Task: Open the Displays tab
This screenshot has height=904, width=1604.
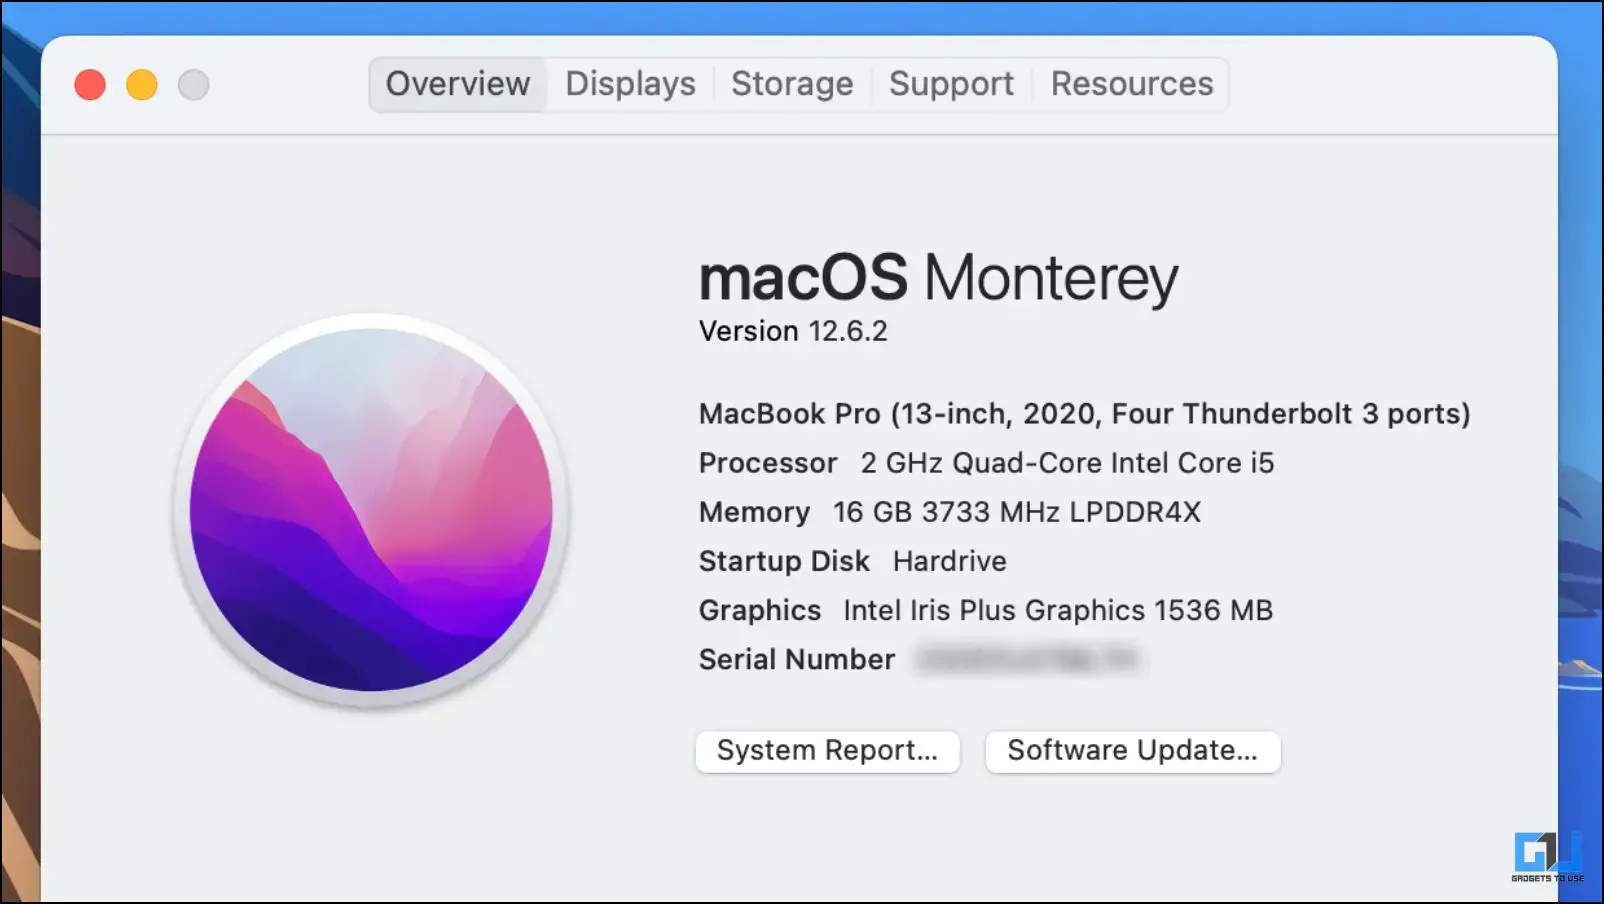Action: pos(630,84)
